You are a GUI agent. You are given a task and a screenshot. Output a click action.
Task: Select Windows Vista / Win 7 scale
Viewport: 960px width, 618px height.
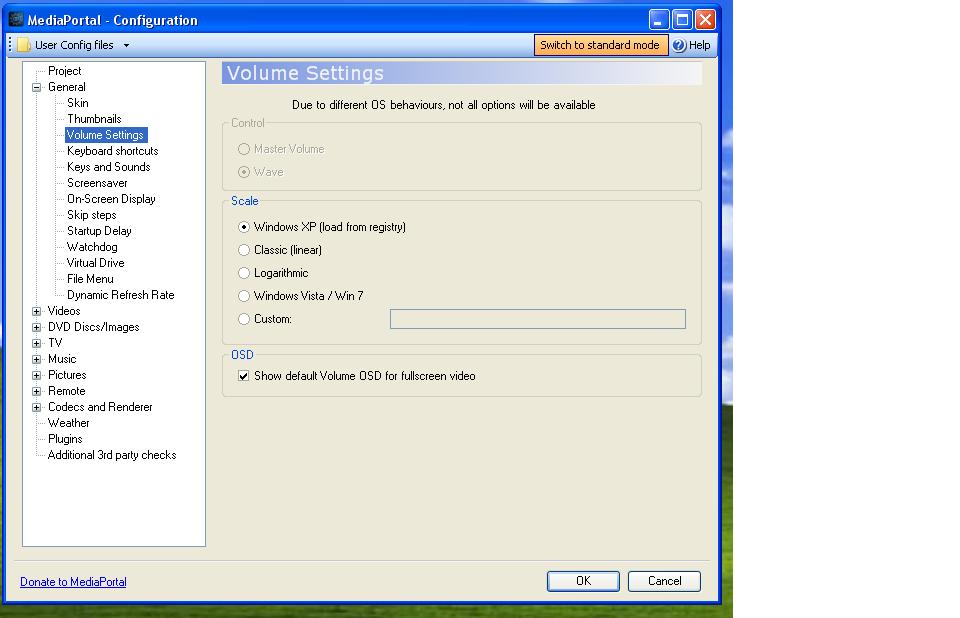click(244, 296)
